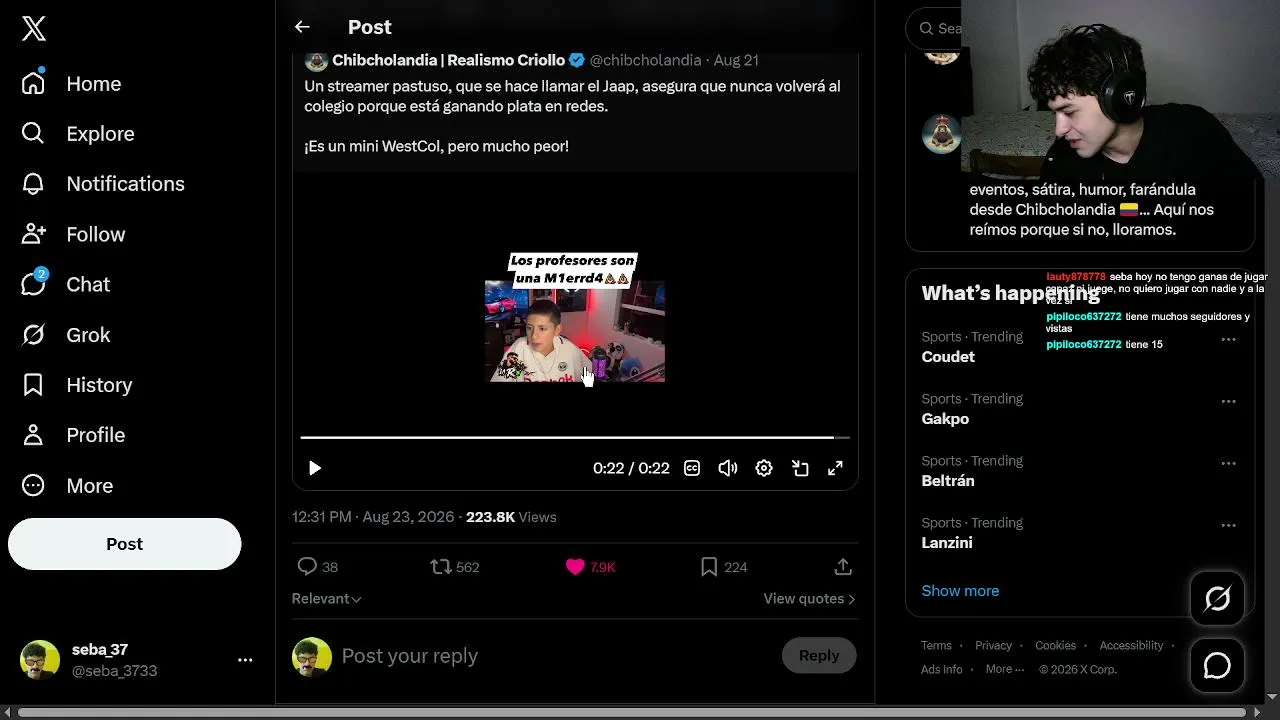The height and width of the screenshot is (720, 1280).
Task: Open Home from the sidebar
Action: (71, 84)
